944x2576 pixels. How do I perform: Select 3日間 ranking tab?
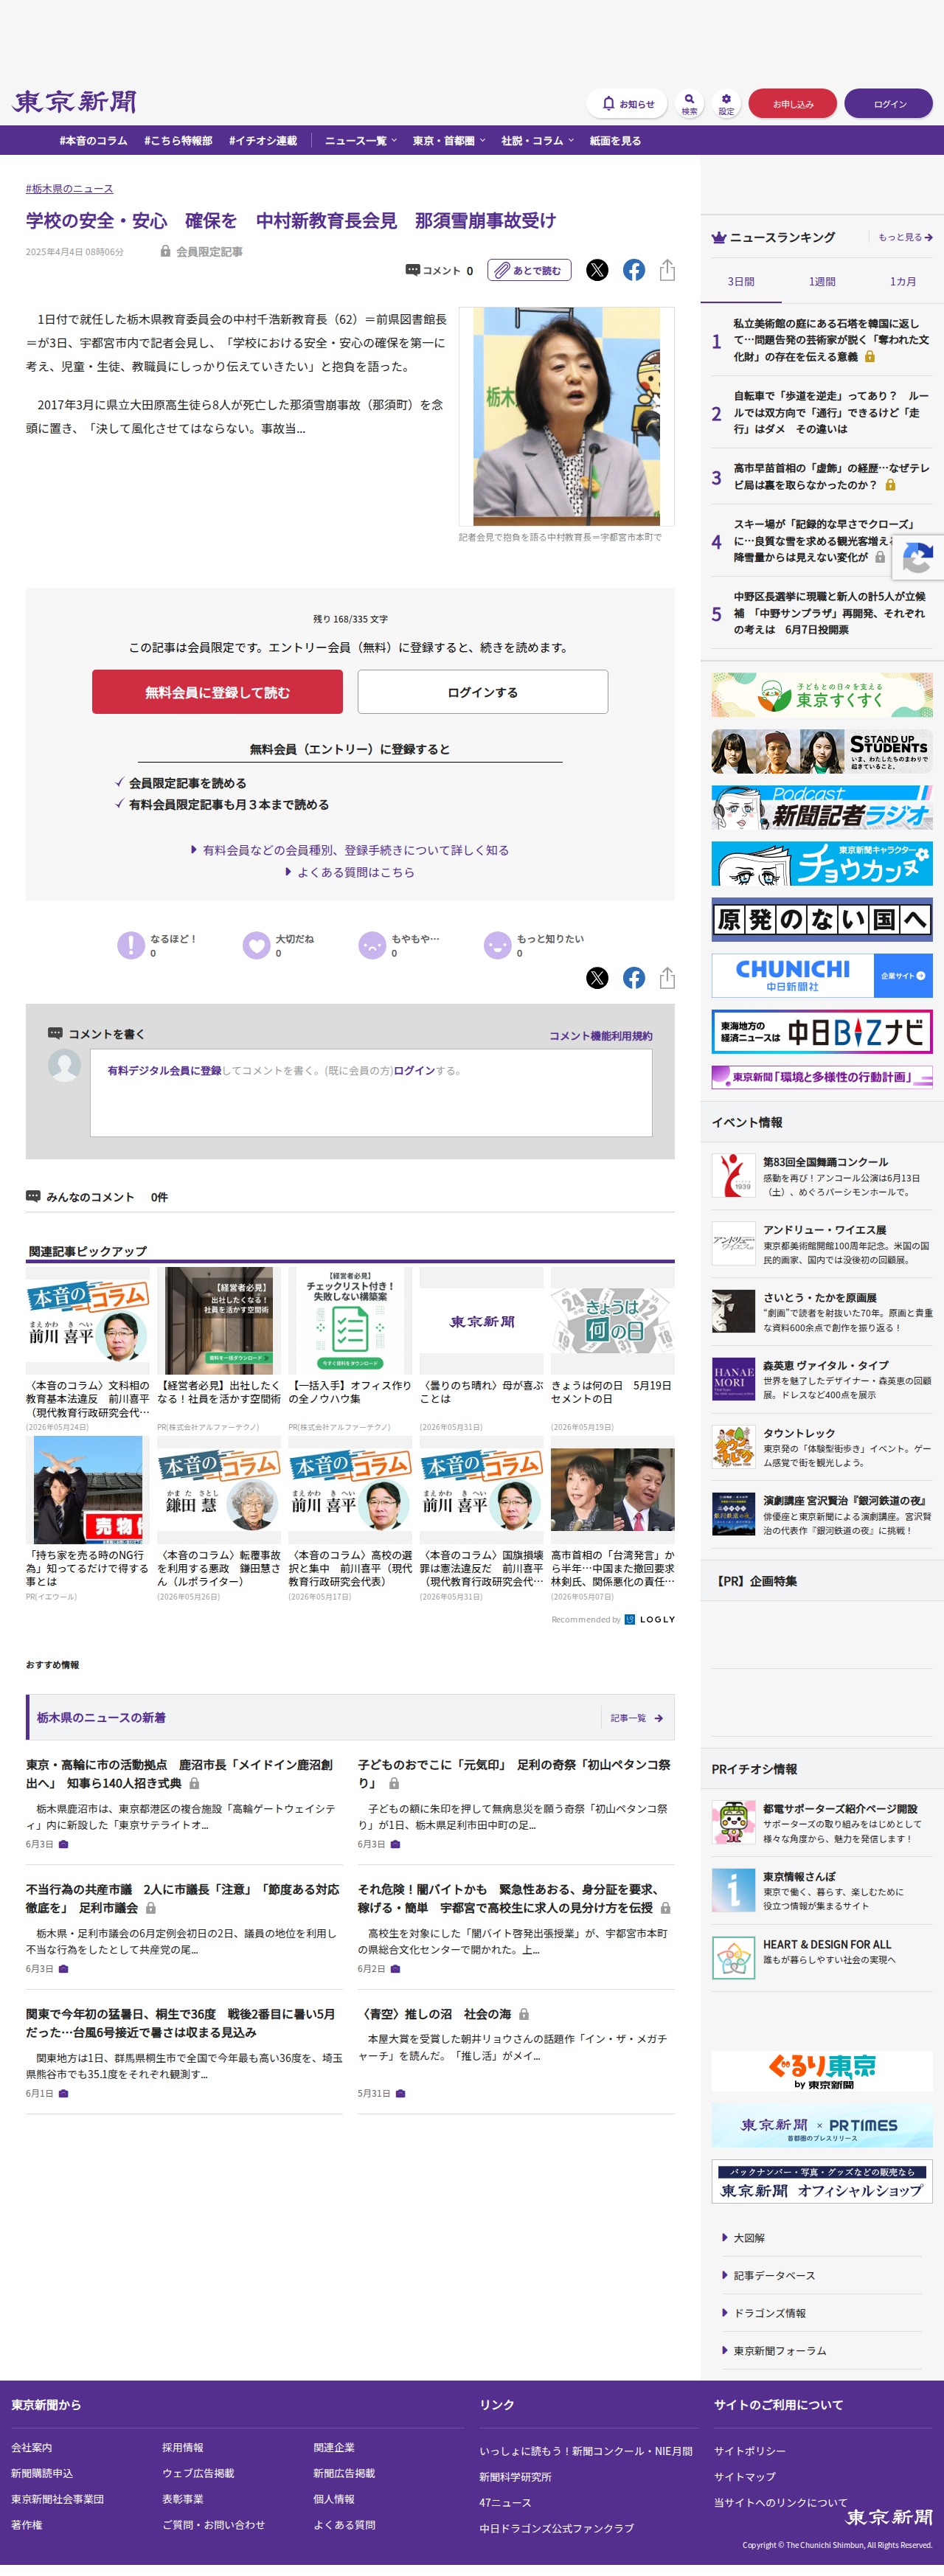point(741,282)
